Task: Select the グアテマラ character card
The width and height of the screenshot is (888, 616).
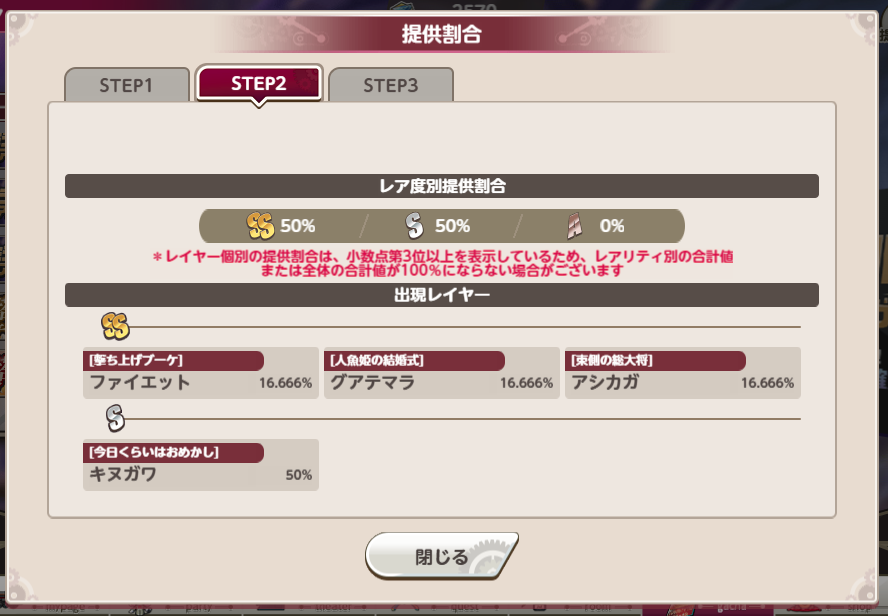Action: click(442, 373)
